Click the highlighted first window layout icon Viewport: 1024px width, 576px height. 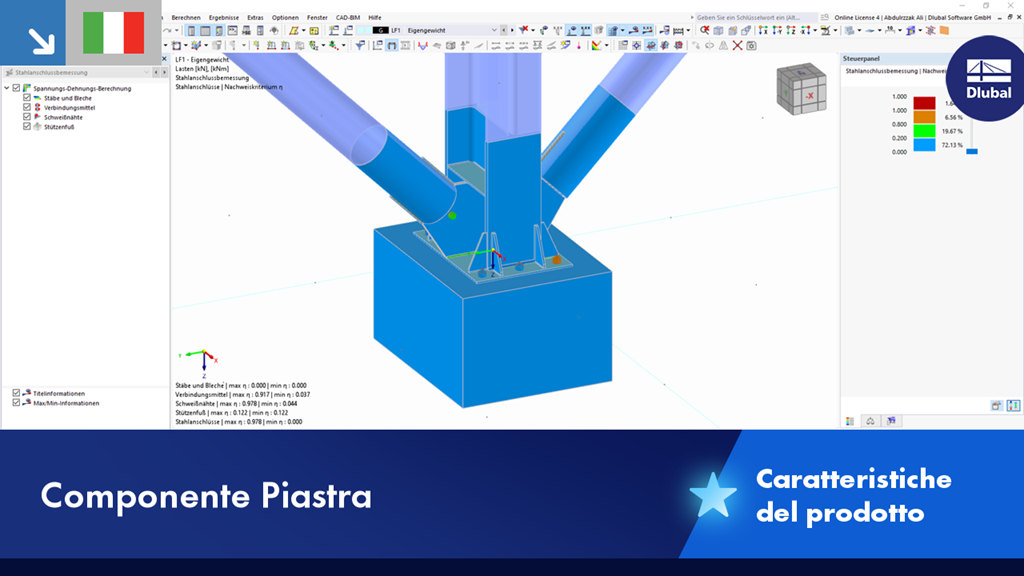191,30
